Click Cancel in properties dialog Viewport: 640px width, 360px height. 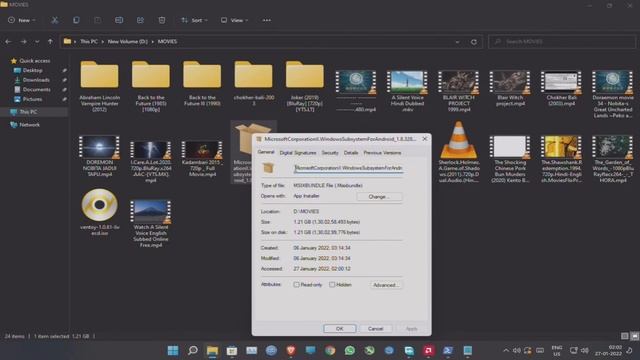tap(376, 329)
